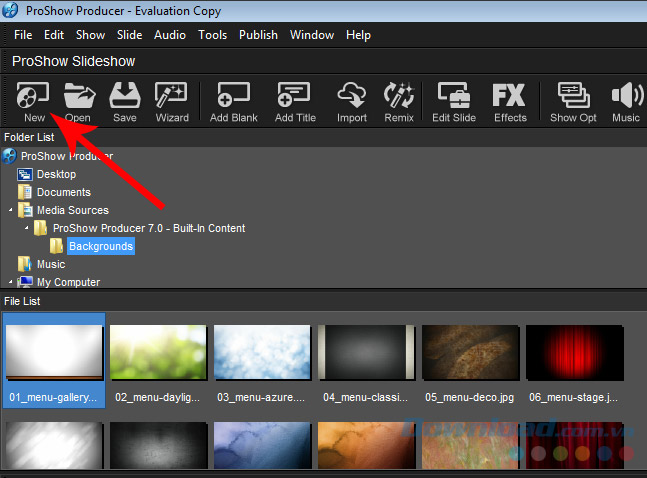Save the show using Save icon
The image size is (647, 478).
tap(125, 102)
